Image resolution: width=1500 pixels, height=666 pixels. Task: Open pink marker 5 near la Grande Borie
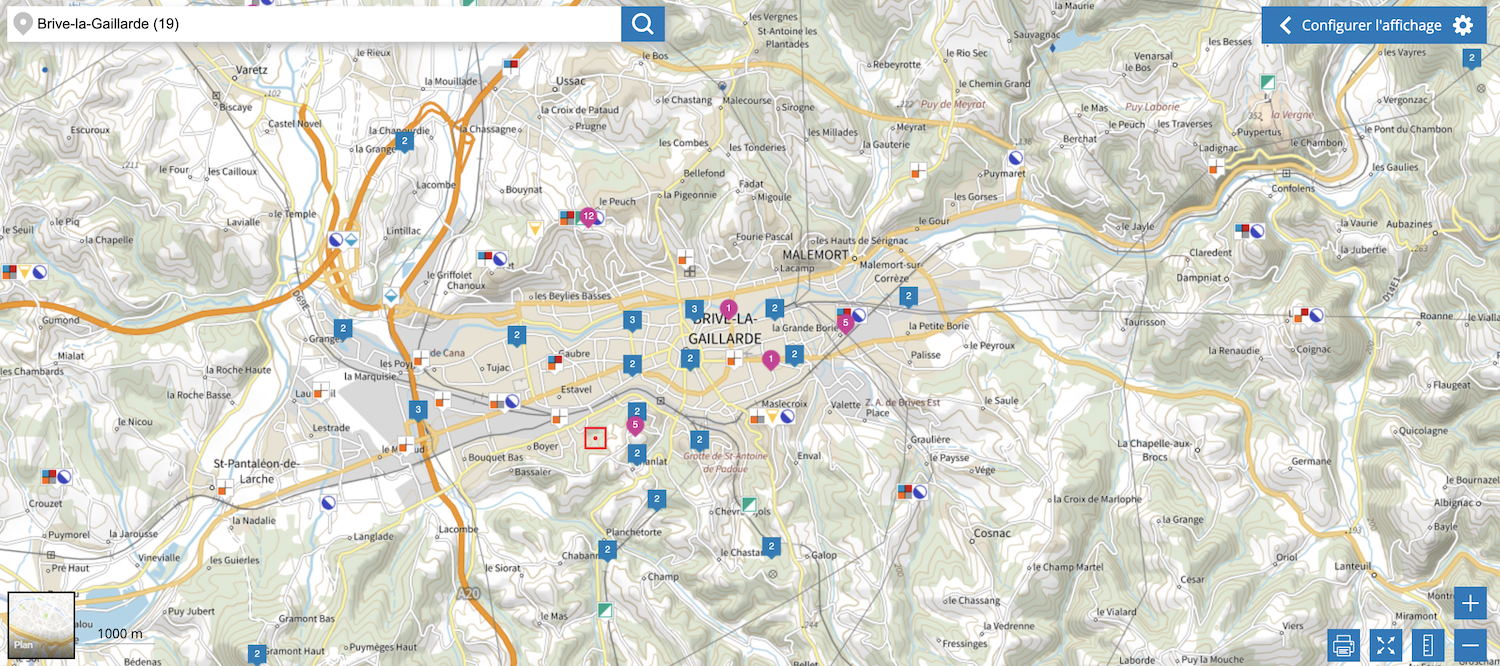pos(845,322)
